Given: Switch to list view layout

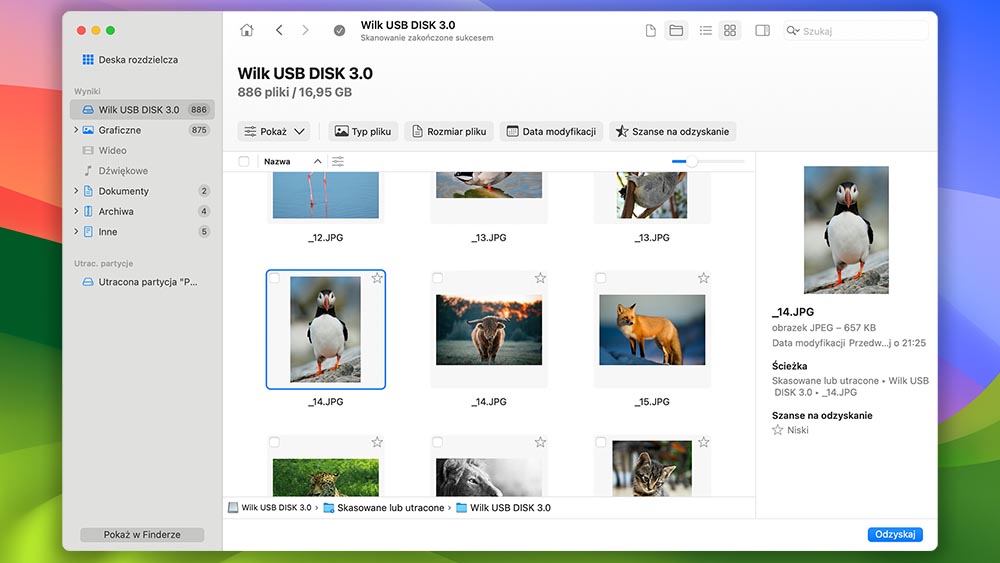Looking at the screenshot, I should [x=705, y=31].
